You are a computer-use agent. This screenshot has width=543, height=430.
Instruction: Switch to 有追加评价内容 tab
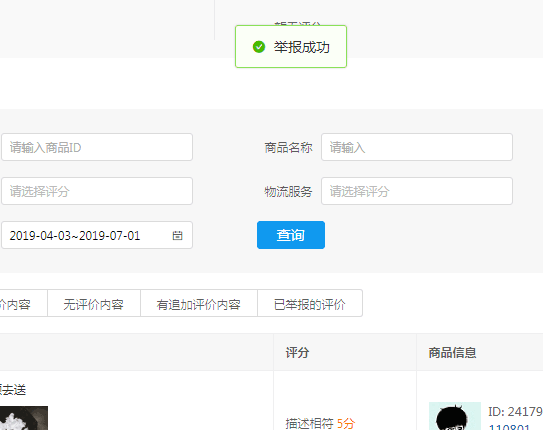coord(199,305)
